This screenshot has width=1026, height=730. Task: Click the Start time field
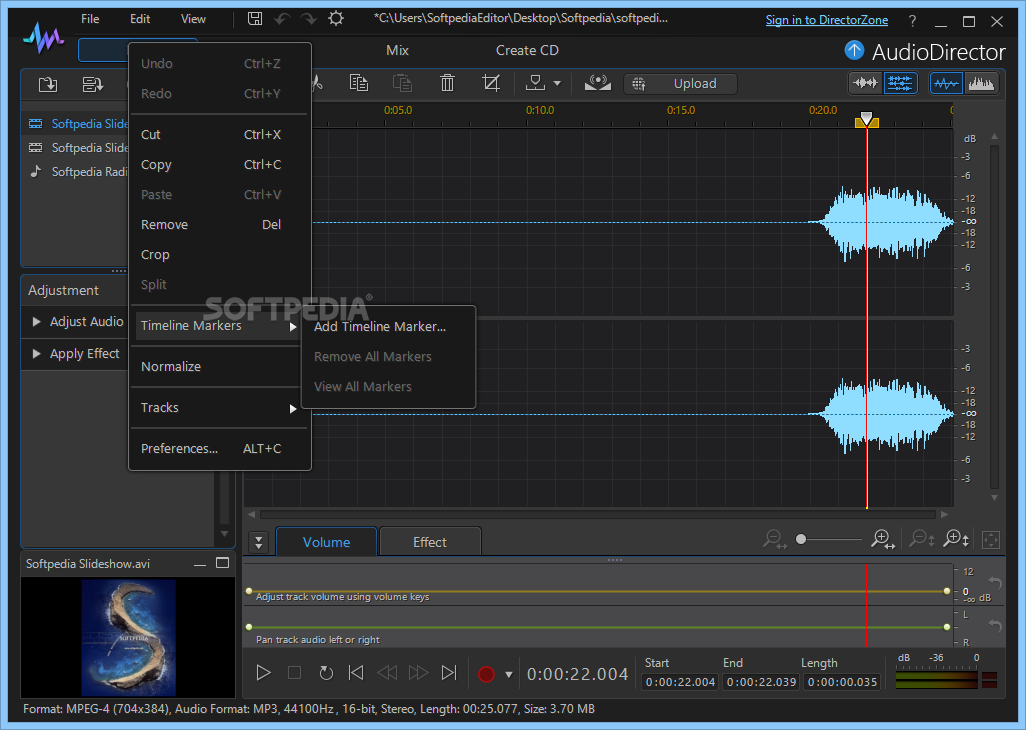(680, 682)
